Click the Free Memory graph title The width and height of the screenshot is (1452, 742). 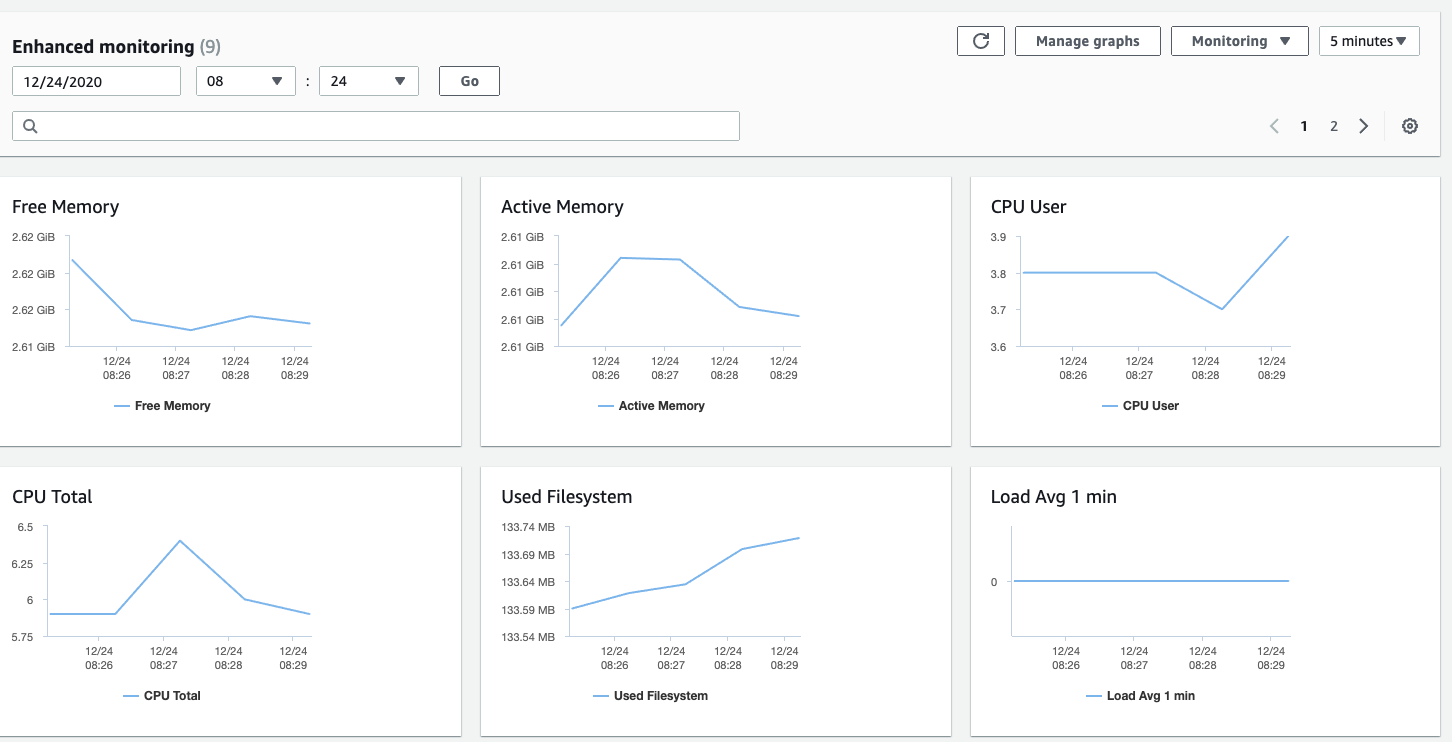65,207
